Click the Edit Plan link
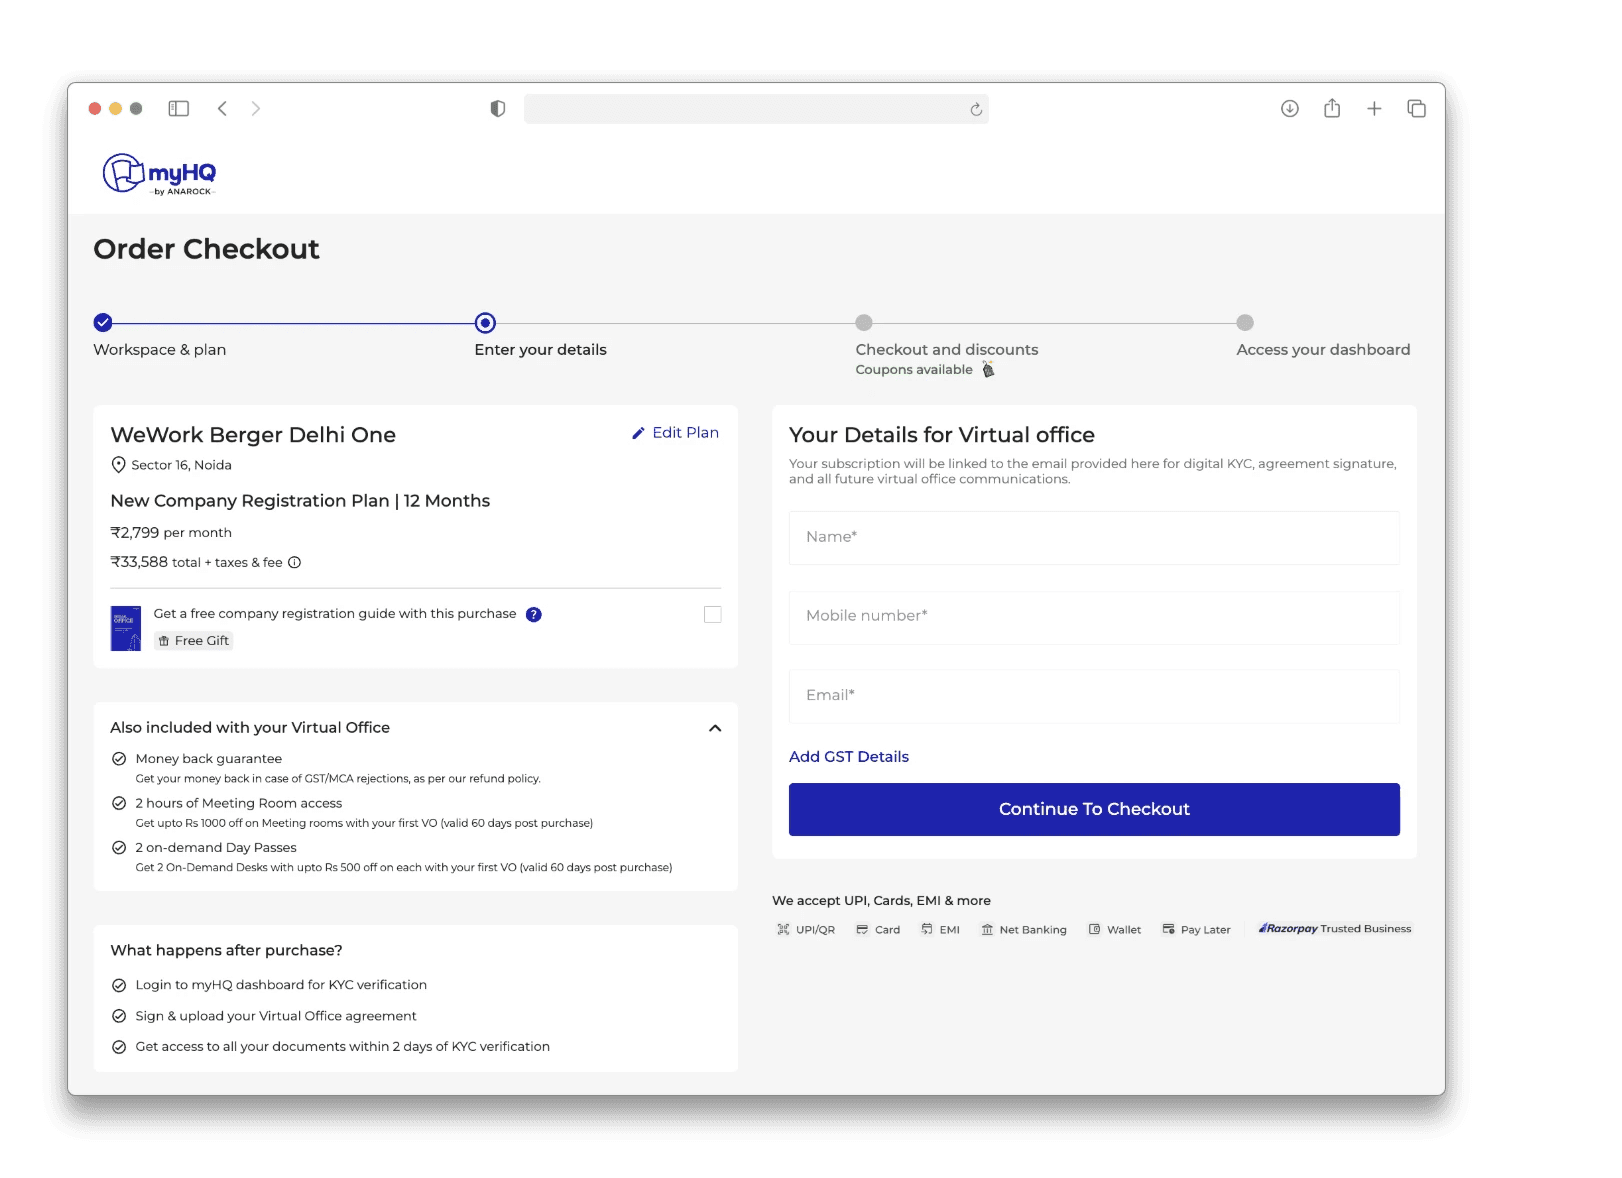Viewport: 1622px width, 1178px height. point(675,433)
